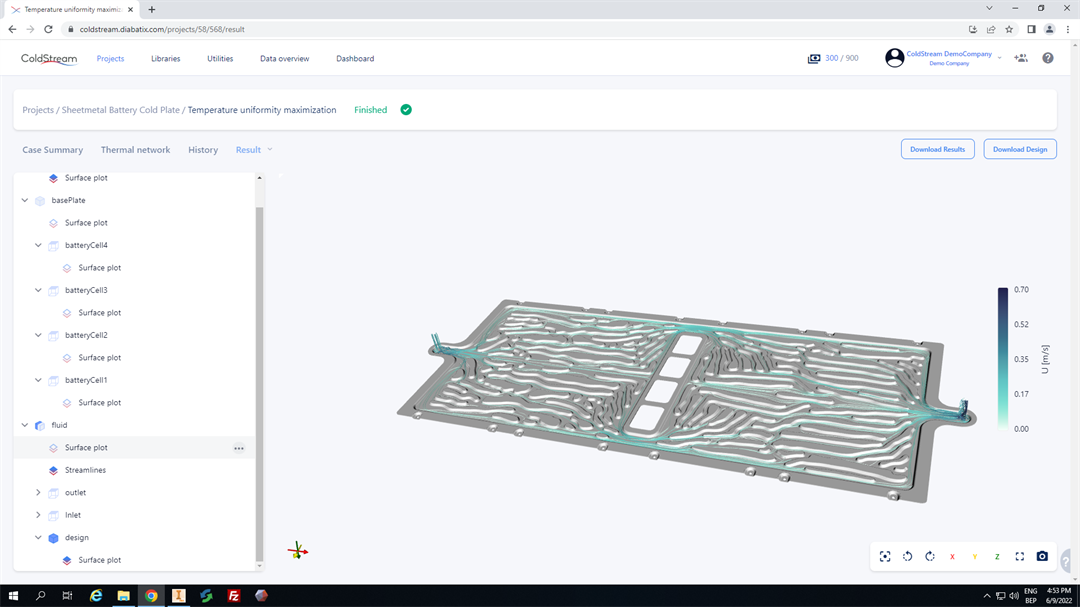Toggle the Surface plot under design
The height and width of the screenshot is (607, 1080).
click(x=99, y=560)
